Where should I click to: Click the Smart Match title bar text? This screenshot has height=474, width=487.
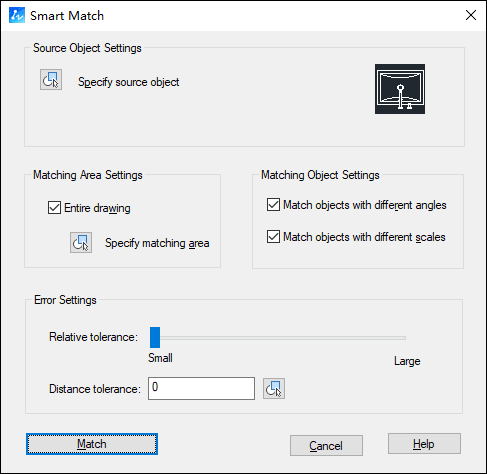(x=67, y=16)
